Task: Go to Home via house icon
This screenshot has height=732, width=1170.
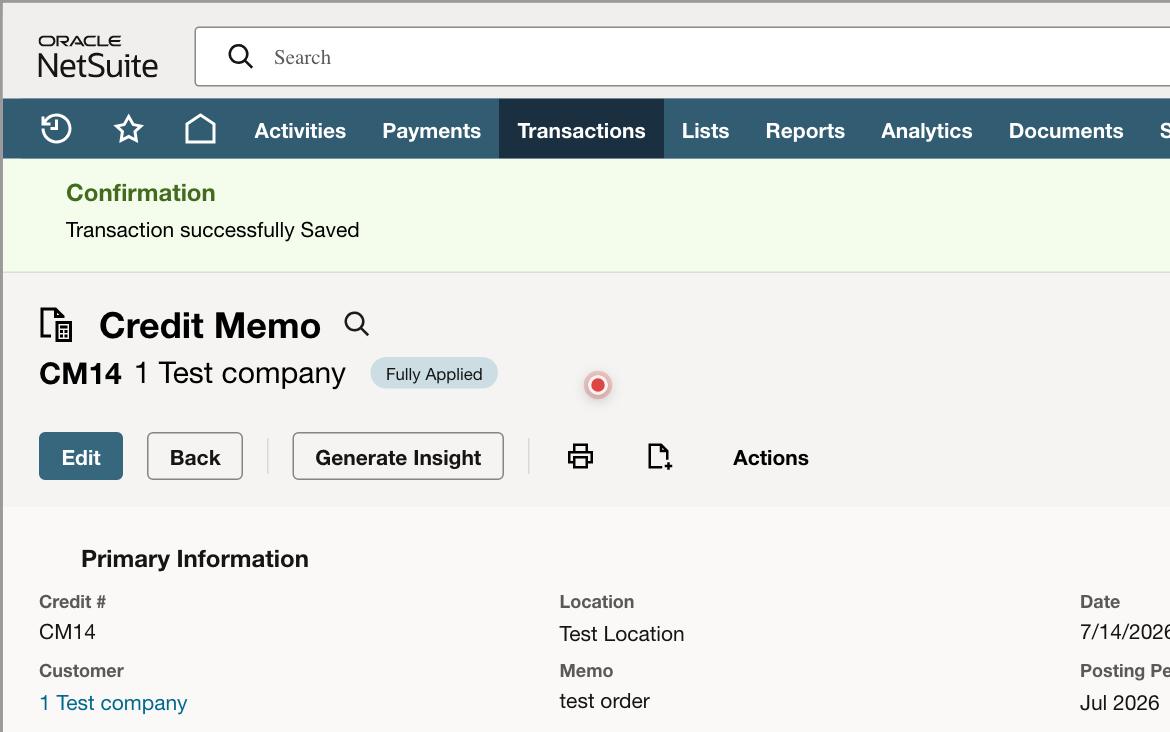Action: 200,129
